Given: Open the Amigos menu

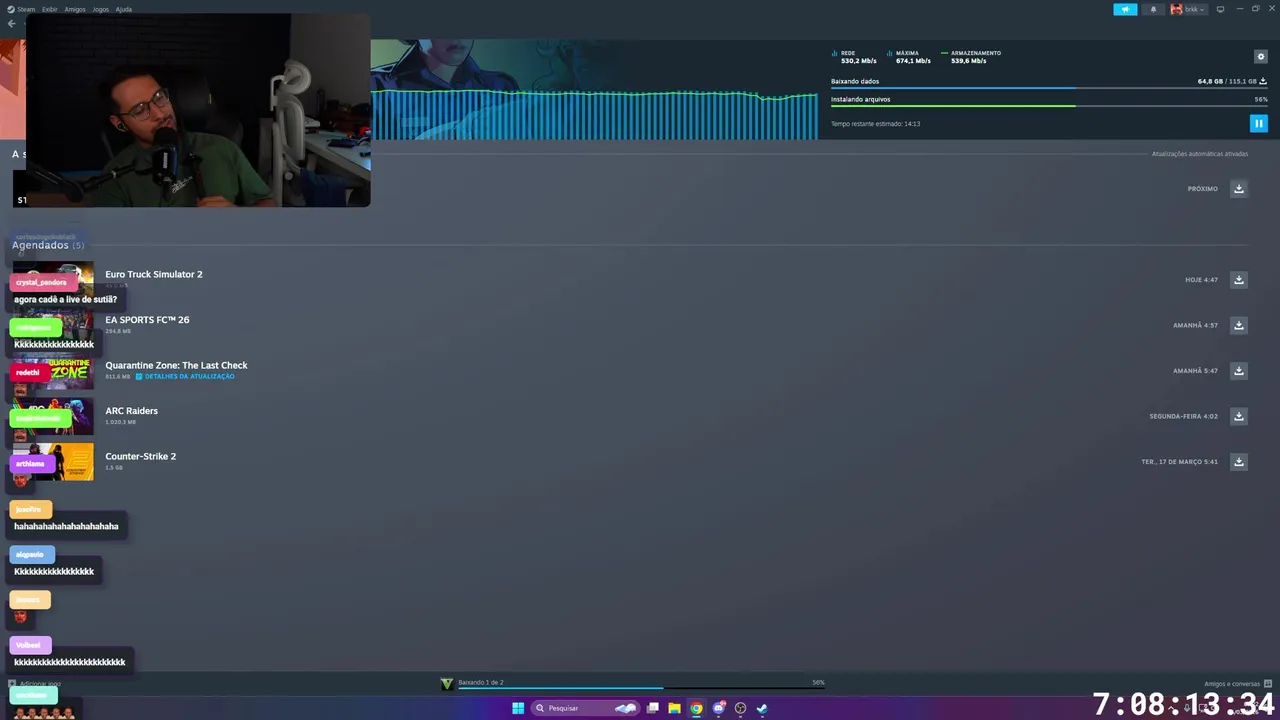Looking at the screenshot, I should coord(75,9).
